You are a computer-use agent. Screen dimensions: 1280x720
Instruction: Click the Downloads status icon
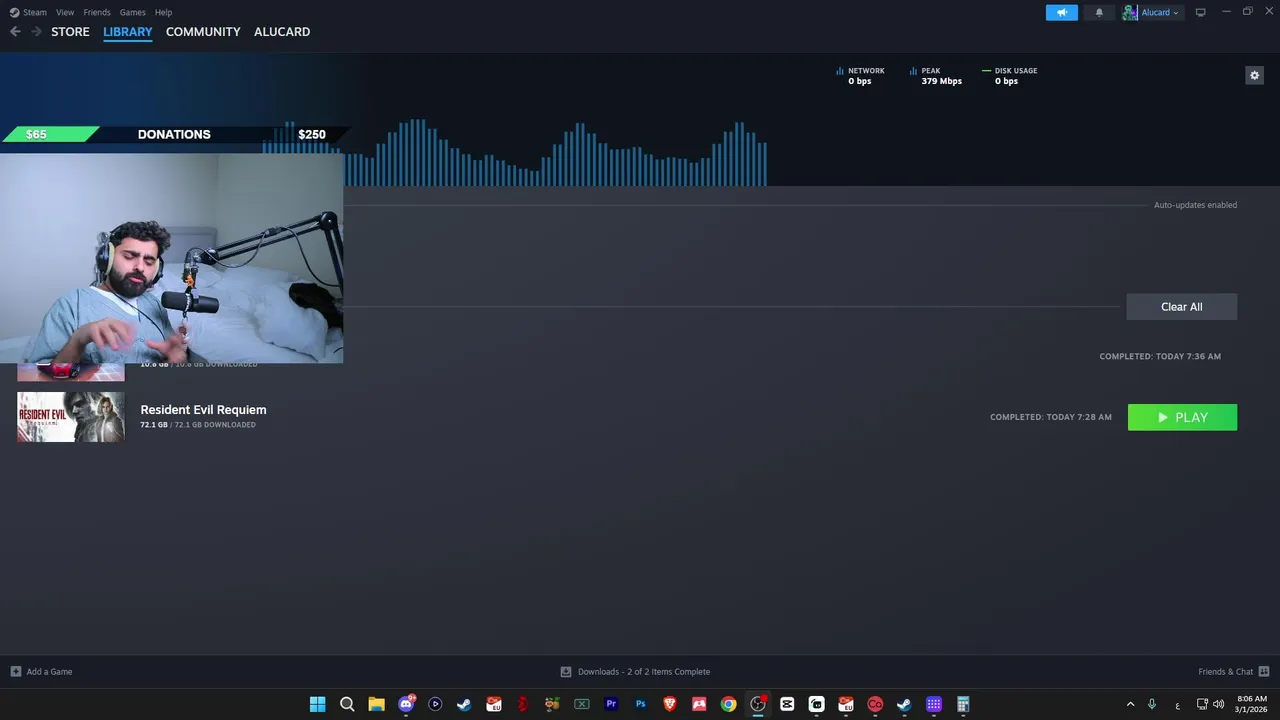point(566,672)
